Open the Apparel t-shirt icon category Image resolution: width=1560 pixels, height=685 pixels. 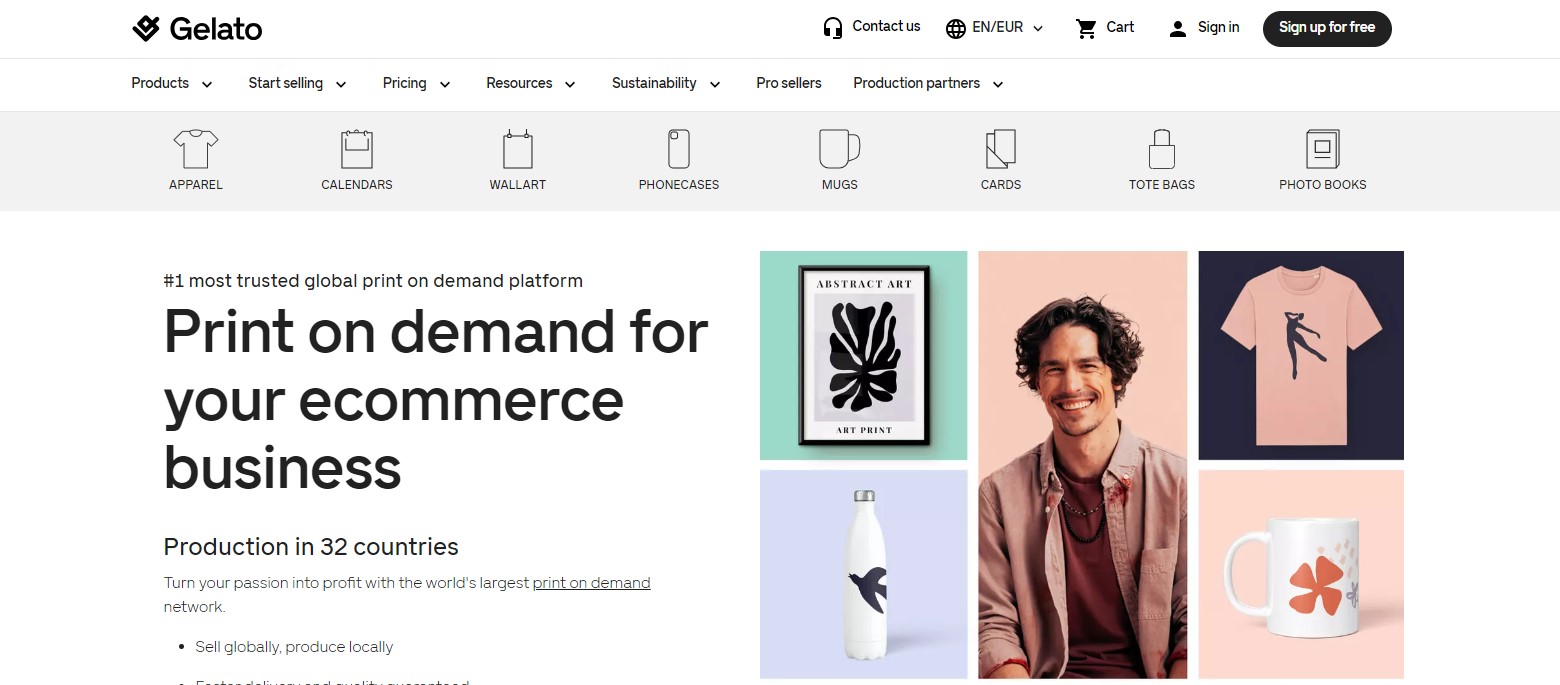point(196,149)
